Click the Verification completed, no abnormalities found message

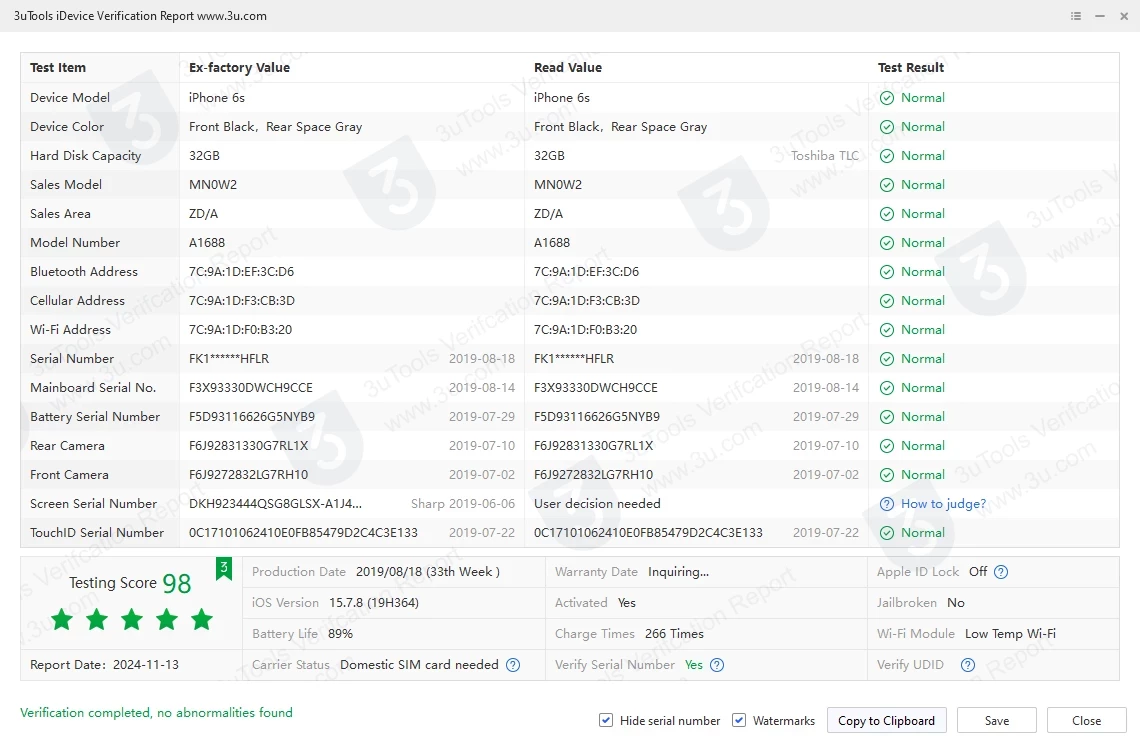click(156, 713)
